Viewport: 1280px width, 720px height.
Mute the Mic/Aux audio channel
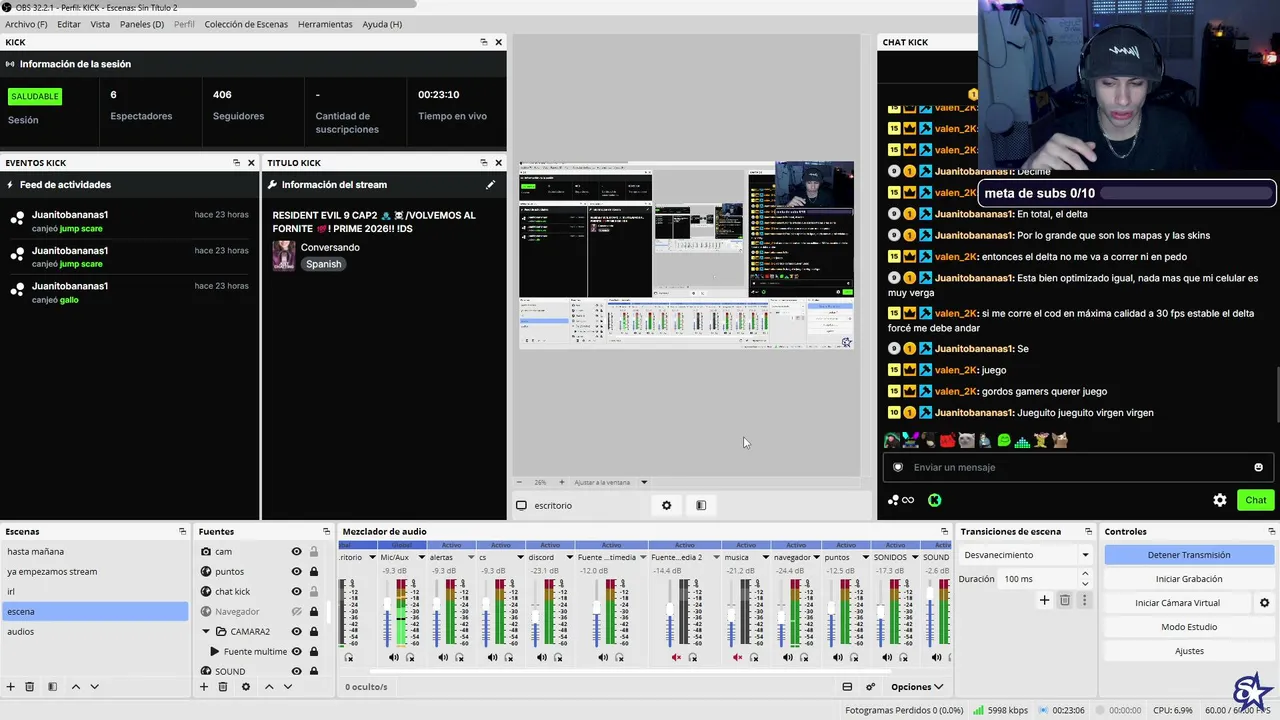[x=394, y=657]
